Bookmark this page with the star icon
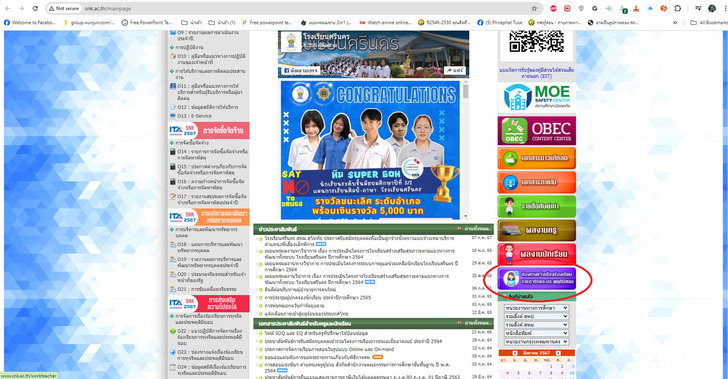728x379 pixels. tap(534, 8)
